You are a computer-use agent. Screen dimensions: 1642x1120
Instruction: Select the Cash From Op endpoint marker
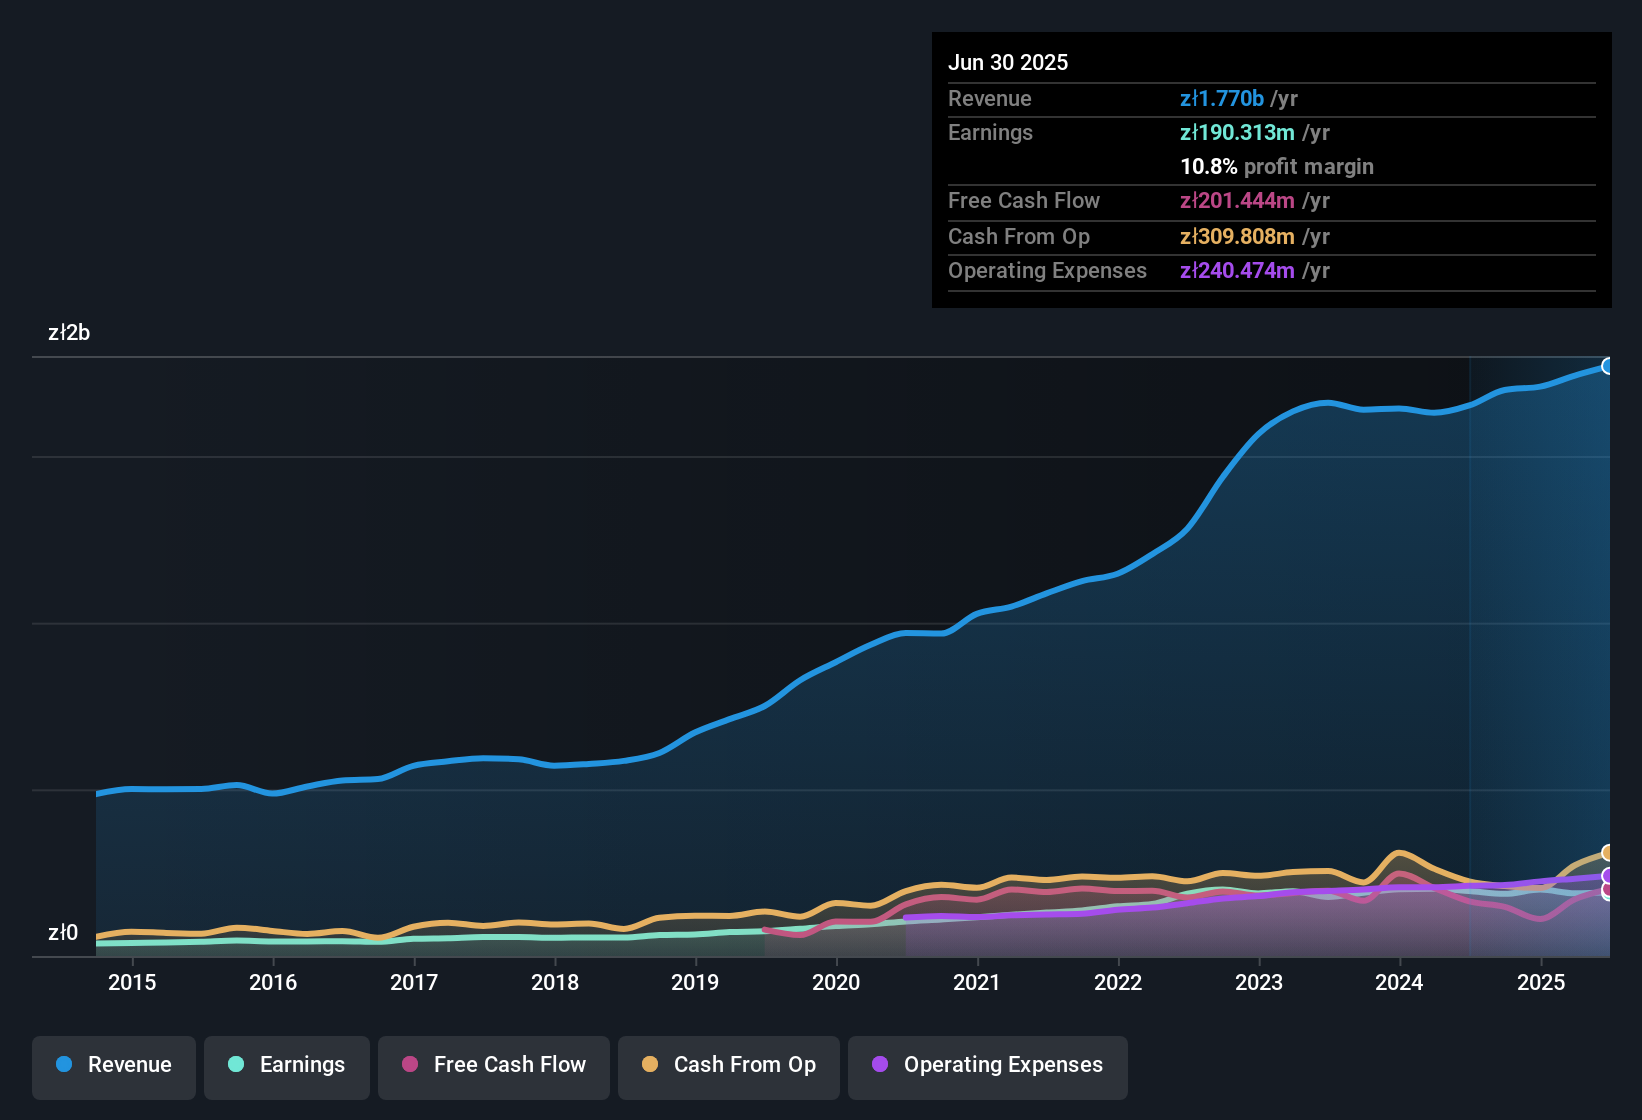pyautogui.click(x=1608, y=853)
